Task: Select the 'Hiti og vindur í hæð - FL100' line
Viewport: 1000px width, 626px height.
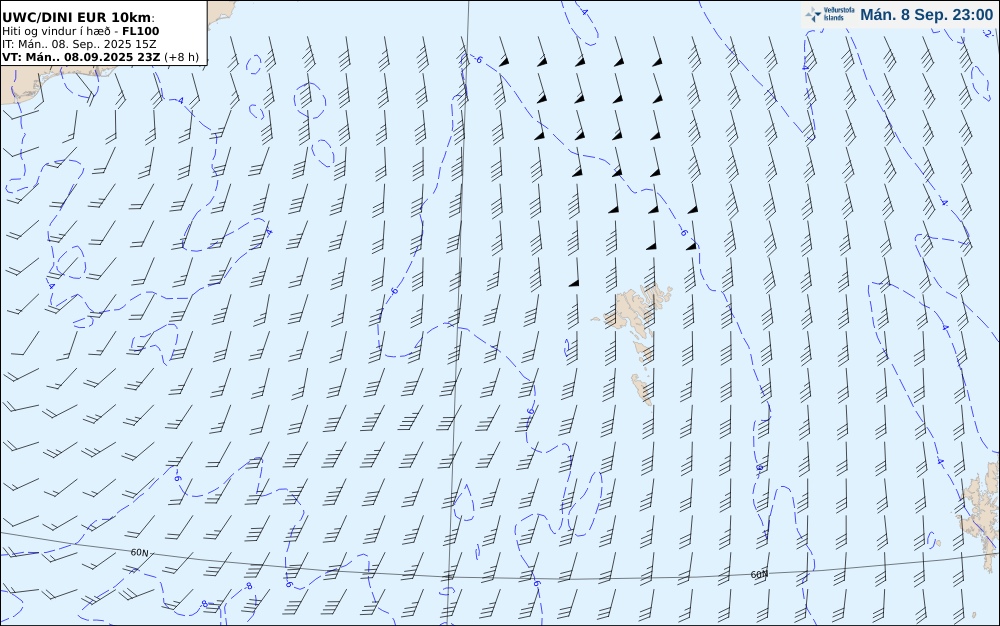Action: pos(80,31)
